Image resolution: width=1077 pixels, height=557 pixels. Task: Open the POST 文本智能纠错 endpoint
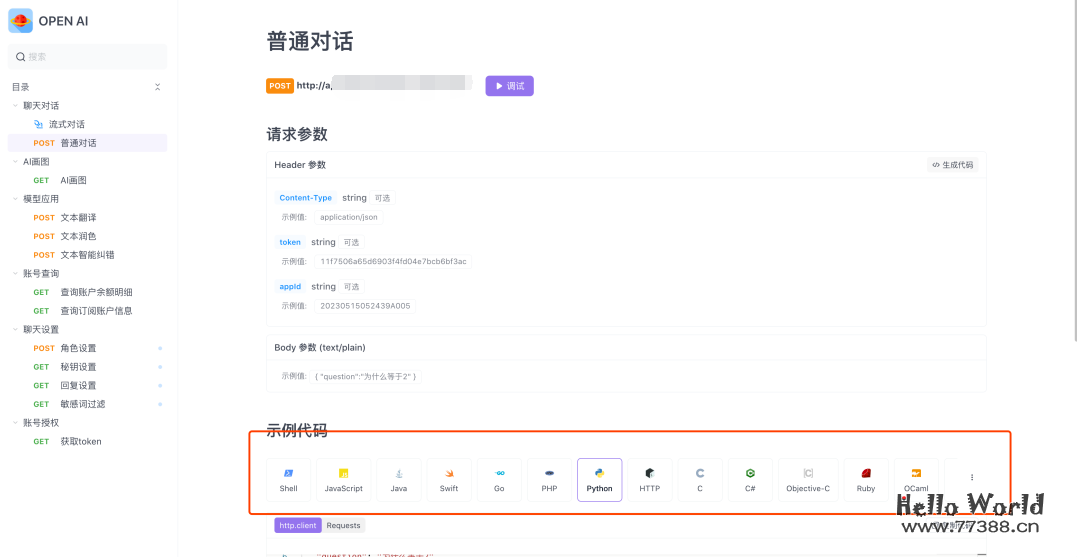[x=87, y=255]
